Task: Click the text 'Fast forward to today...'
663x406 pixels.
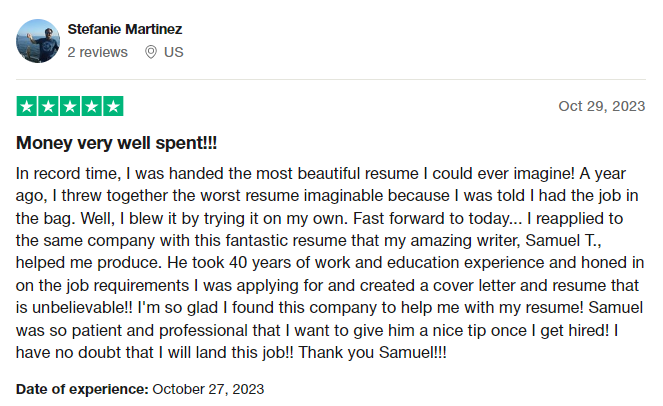Action: [x=438, y=218]
